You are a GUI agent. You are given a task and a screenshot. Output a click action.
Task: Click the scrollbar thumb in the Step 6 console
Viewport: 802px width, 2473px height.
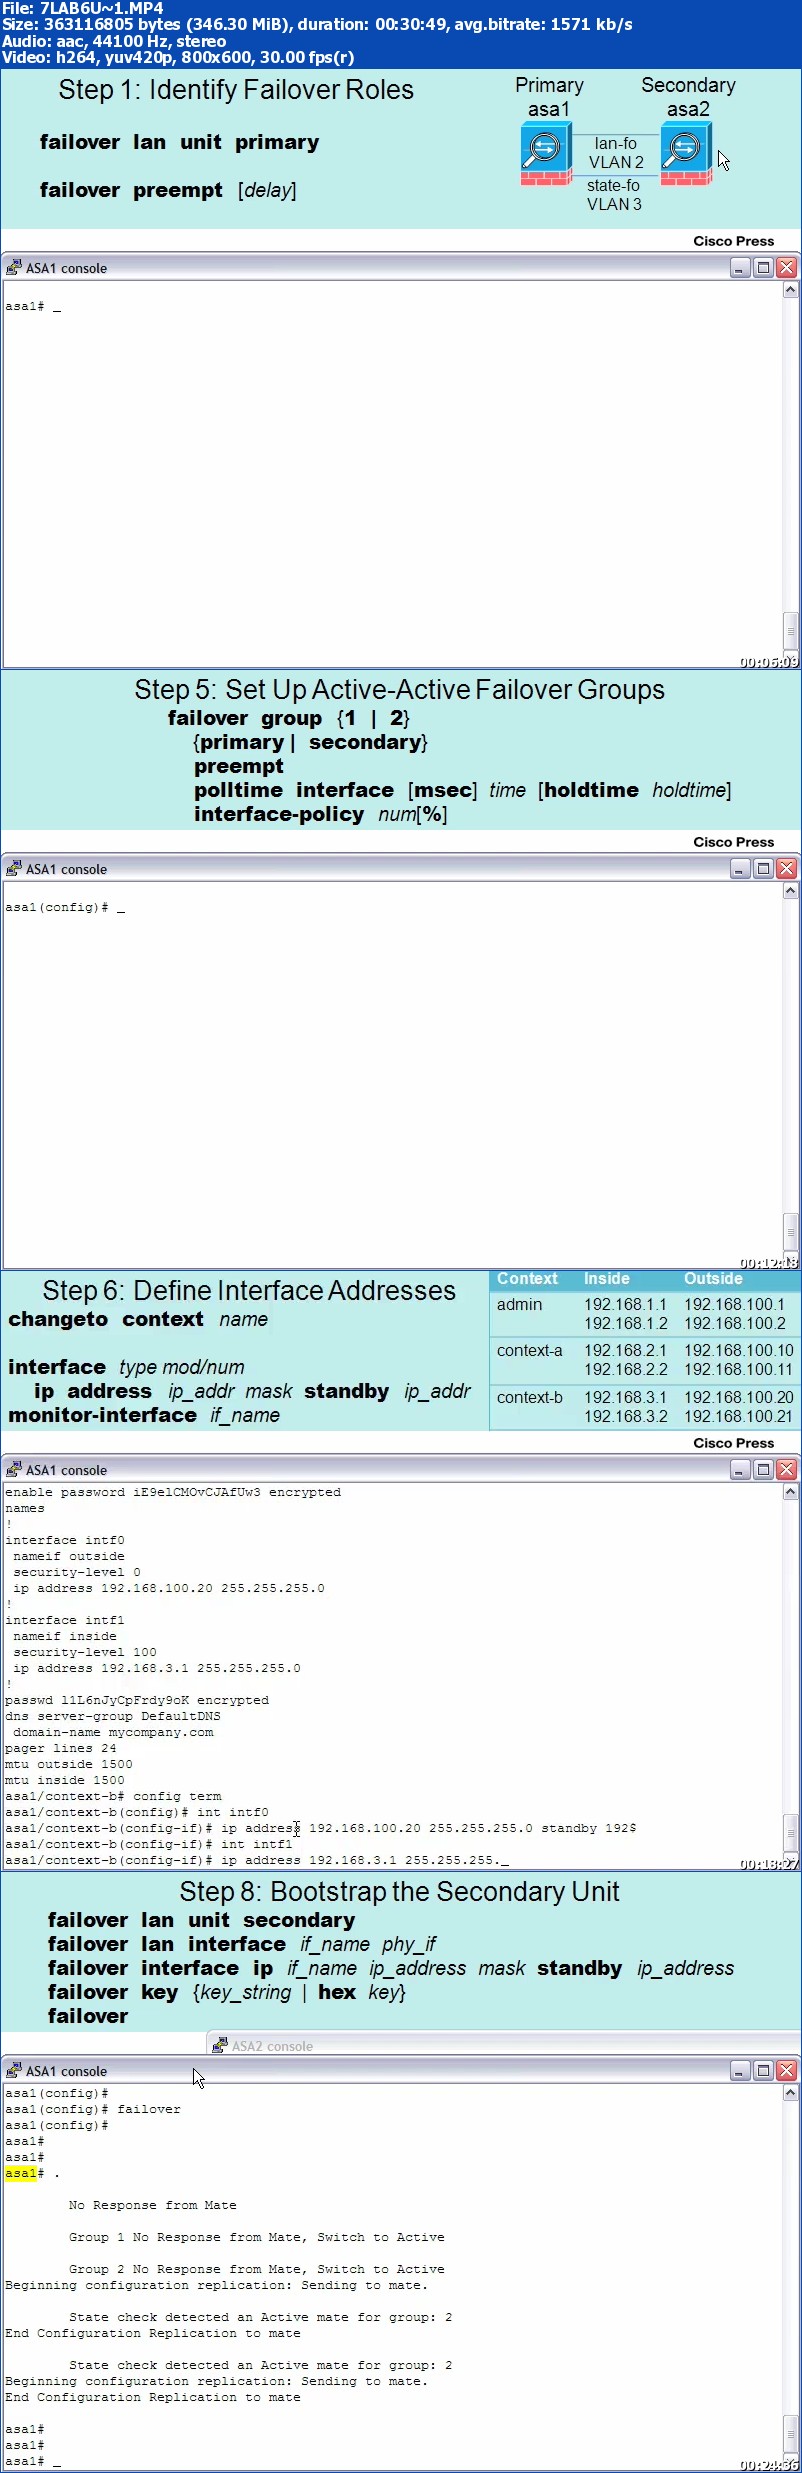click(790, 1834)
